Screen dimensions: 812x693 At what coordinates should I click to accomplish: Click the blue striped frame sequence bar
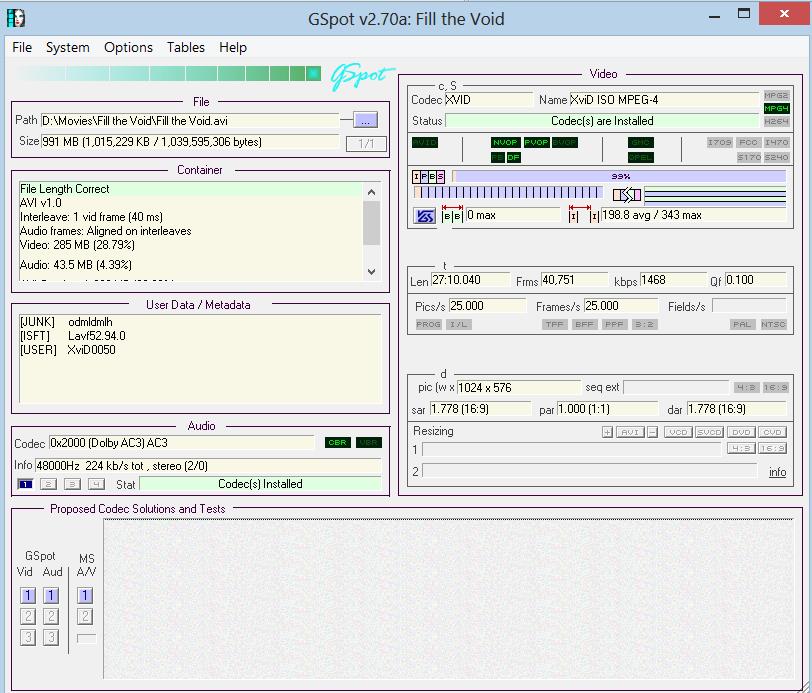pyautogui.click(x=509, y=193)
